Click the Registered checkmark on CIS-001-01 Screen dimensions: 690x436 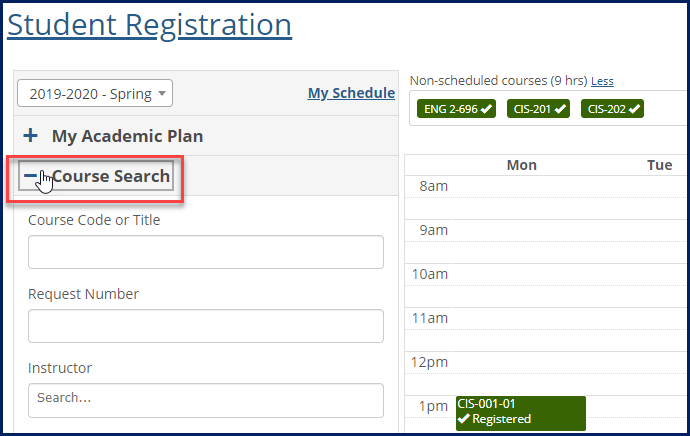coord(463,420)
